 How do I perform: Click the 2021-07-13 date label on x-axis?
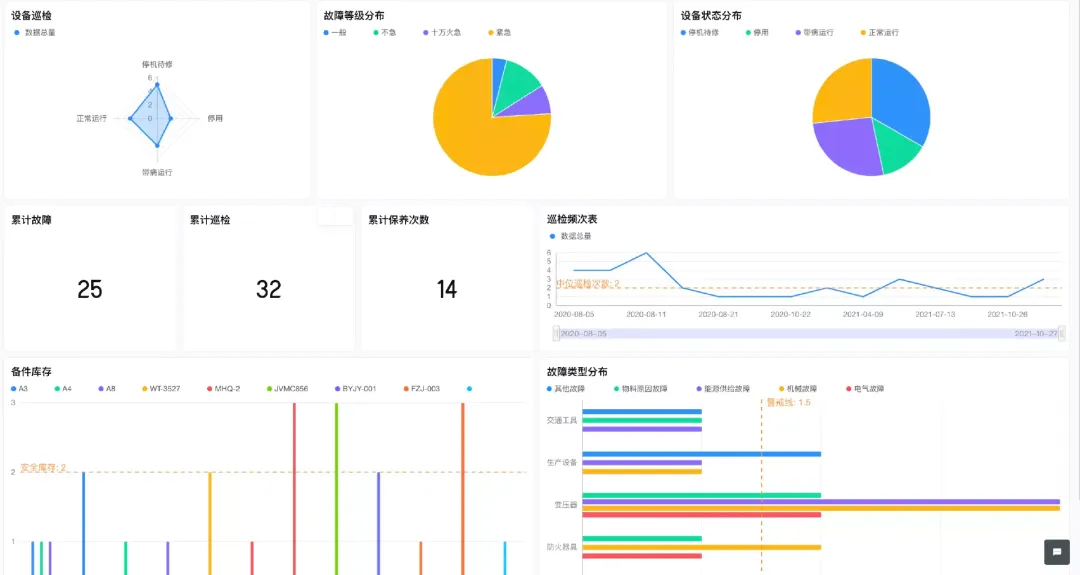(x=935, y=314)
